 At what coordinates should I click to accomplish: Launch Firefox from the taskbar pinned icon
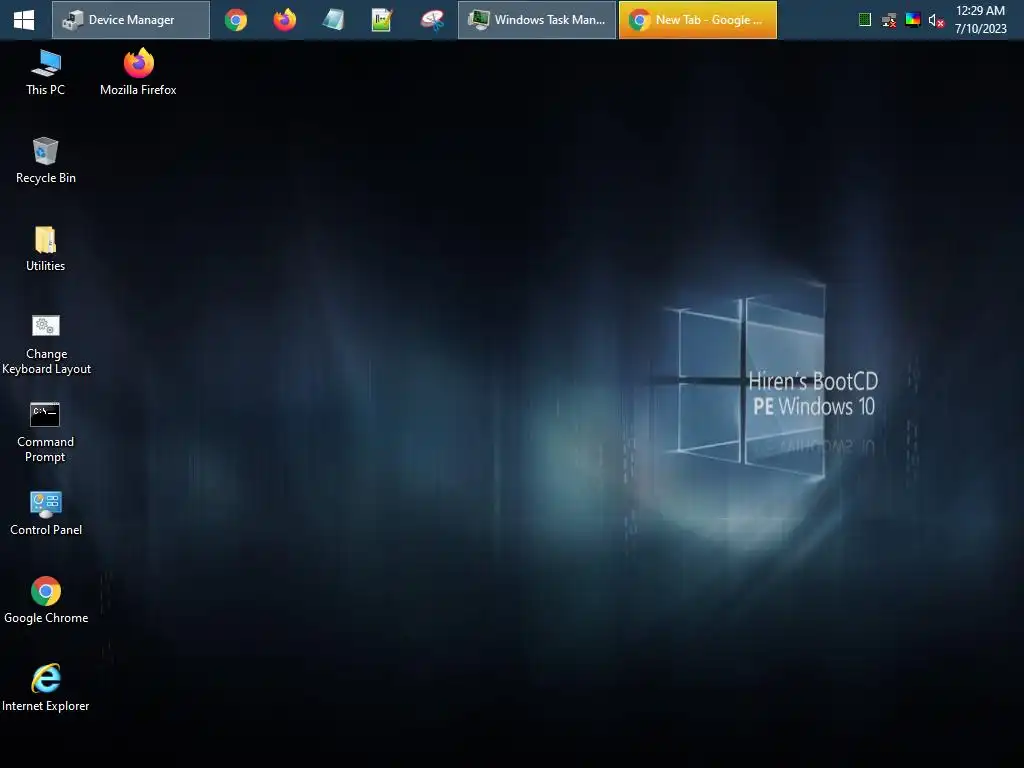click(x=285, y=20)
